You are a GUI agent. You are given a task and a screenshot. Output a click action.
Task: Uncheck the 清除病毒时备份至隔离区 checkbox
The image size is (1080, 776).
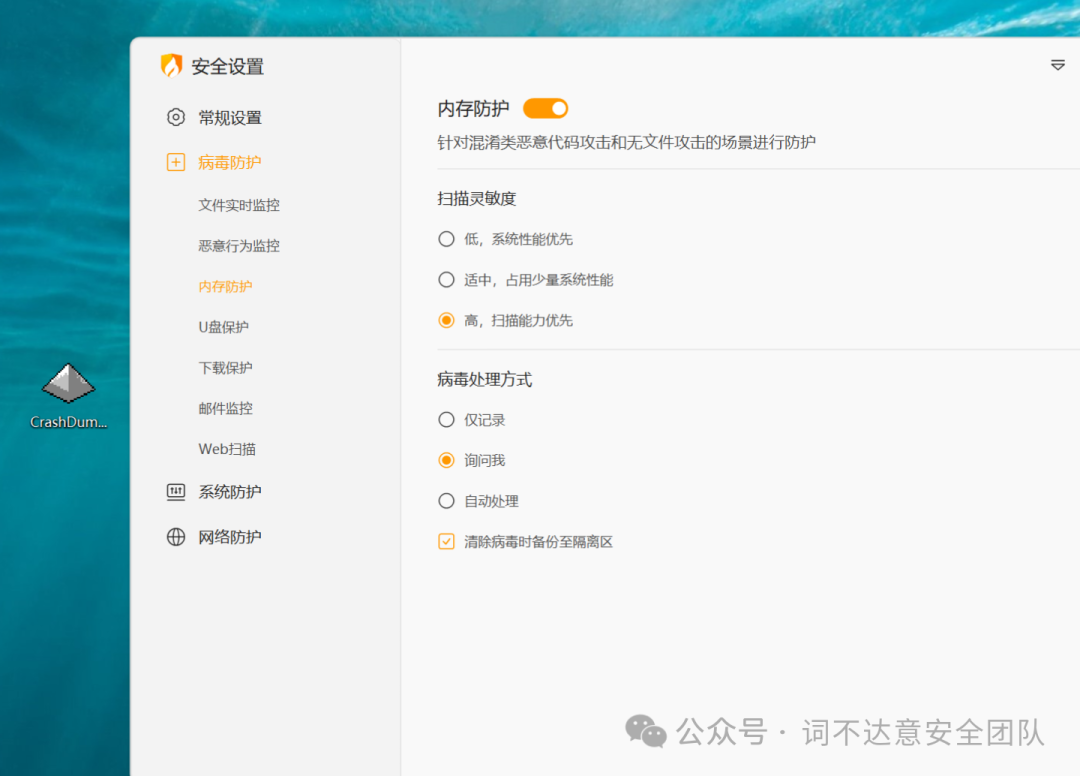point(446,541)
